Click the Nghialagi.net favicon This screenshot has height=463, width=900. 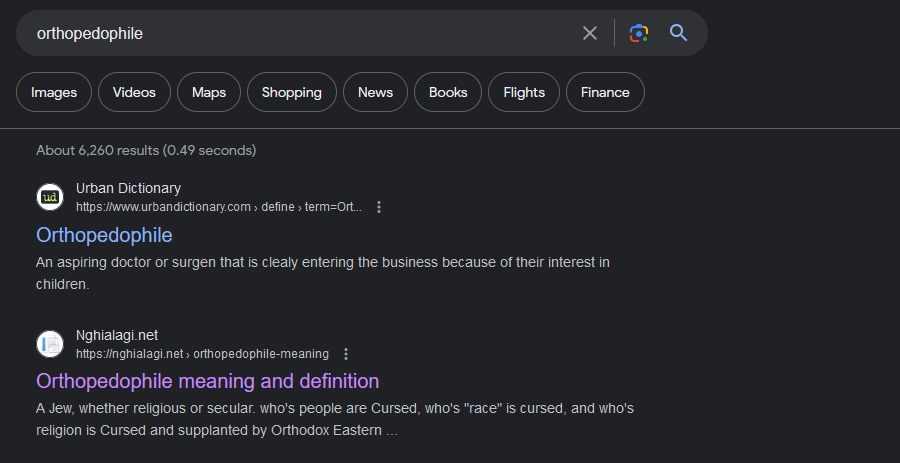pos(50,344)
